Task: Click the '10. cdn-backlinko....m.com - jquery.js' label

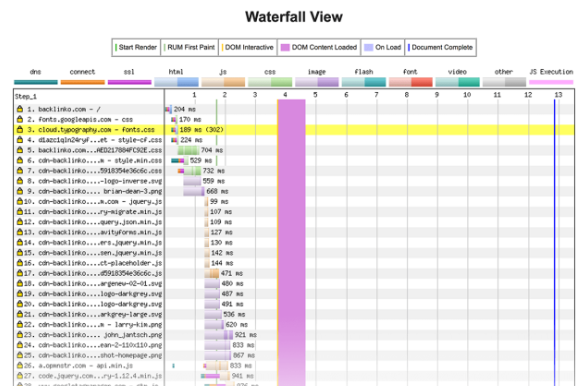Action: (x=93, y=201)
